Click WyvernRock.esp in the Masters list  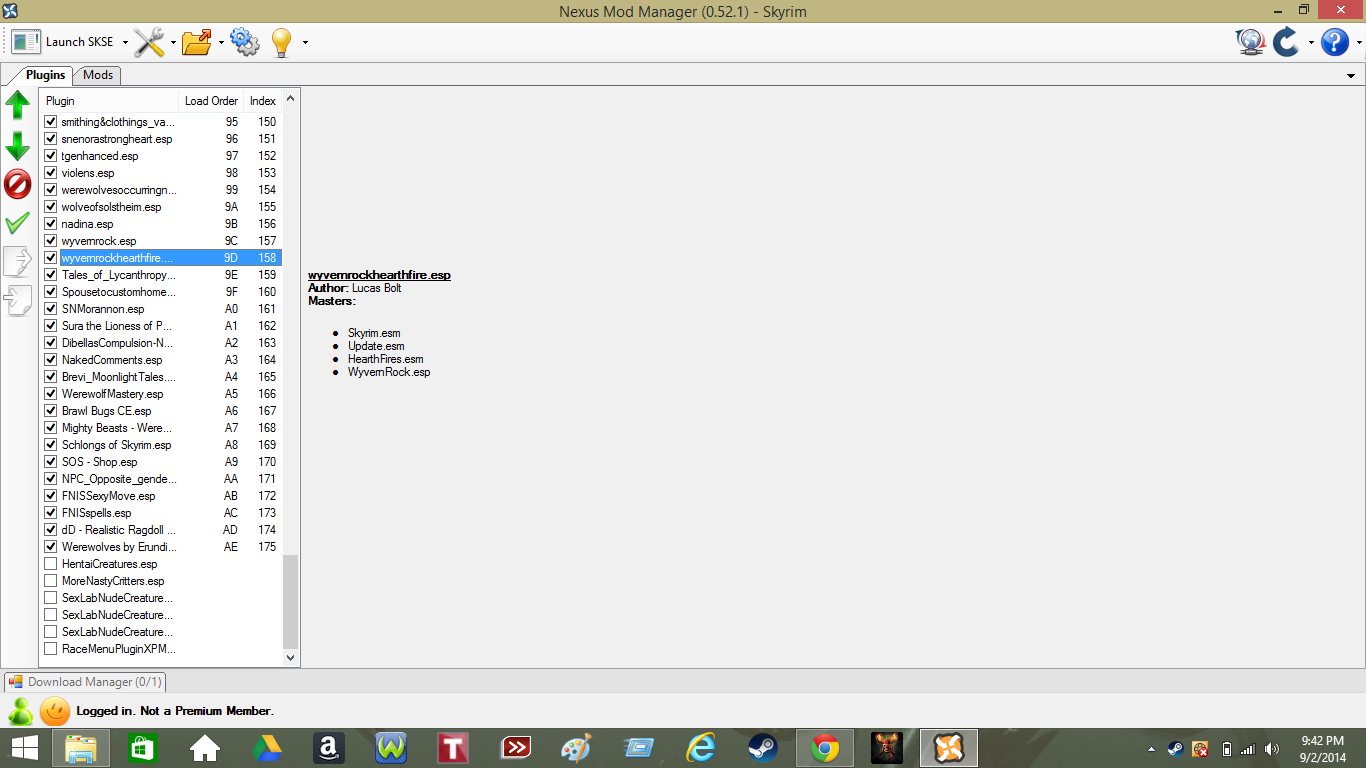pos(389,372)
